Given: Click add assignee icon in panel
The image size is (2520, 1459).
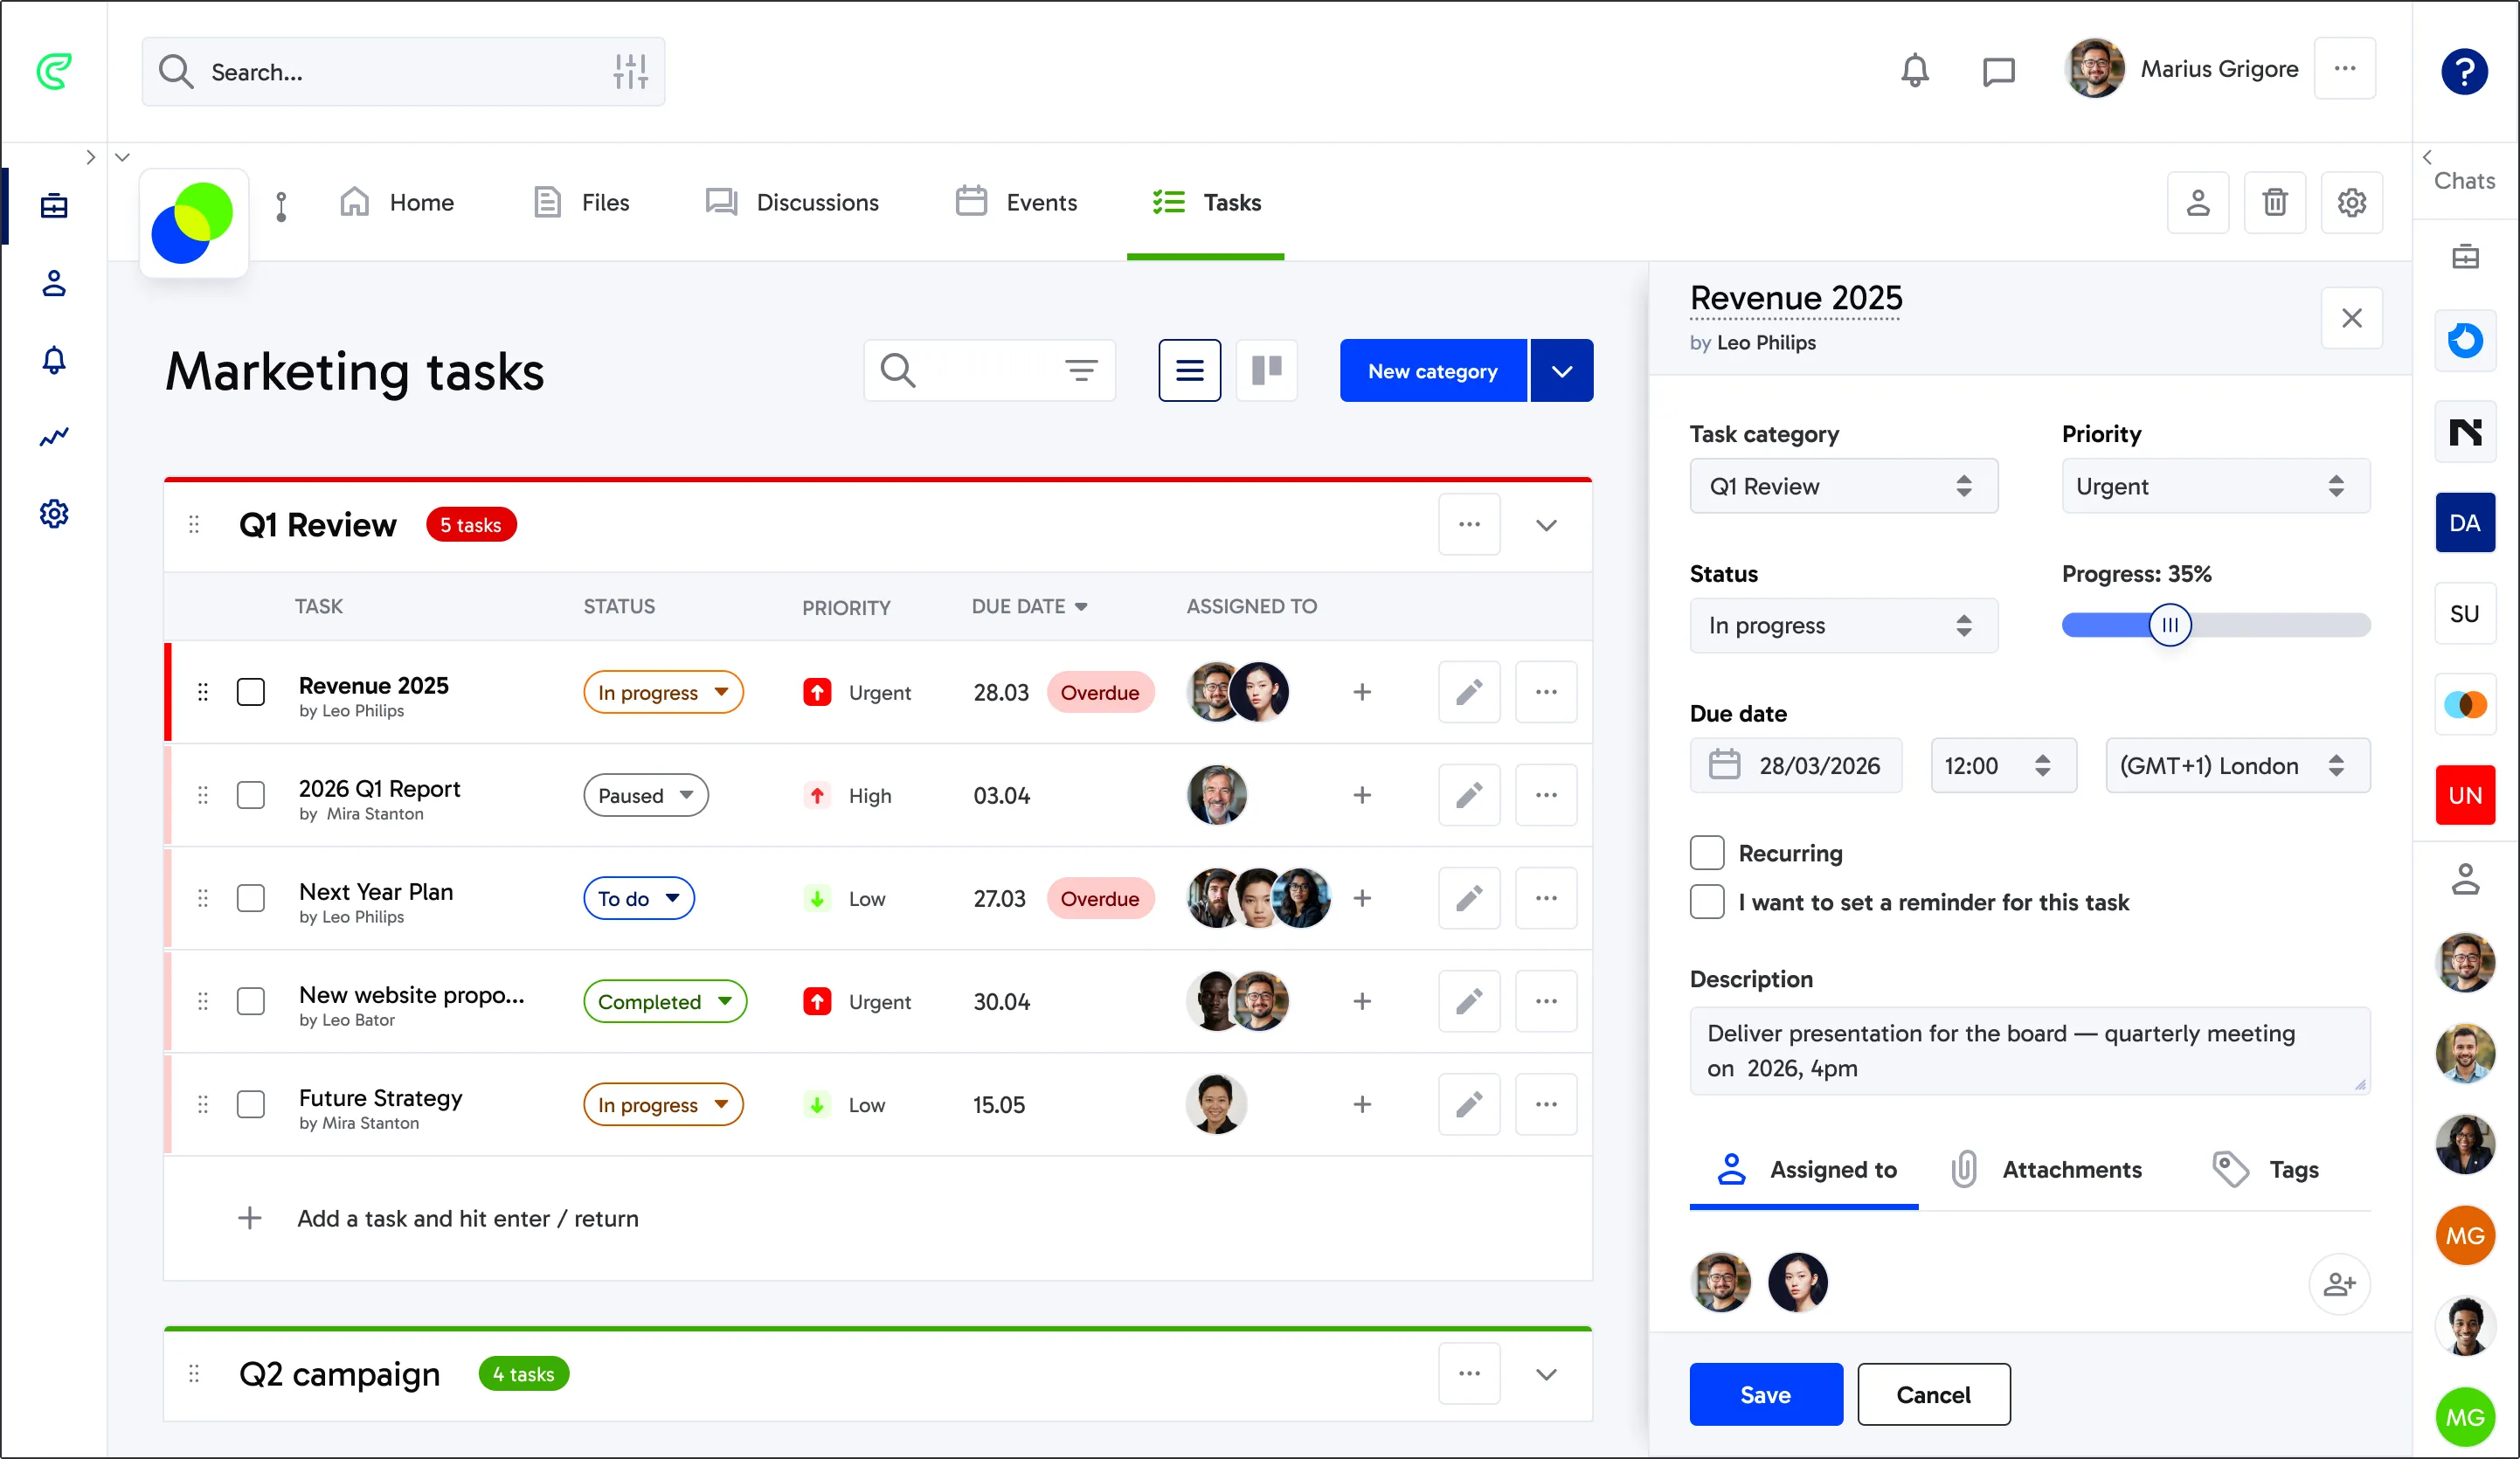Looking at the screenshot, I should point(2338,1283).
